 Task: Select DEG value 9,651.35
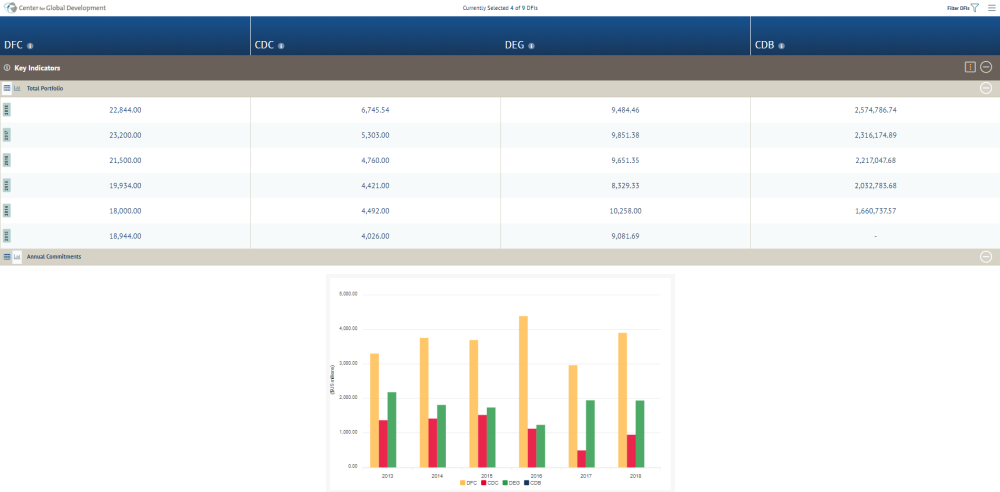(625, 160)
